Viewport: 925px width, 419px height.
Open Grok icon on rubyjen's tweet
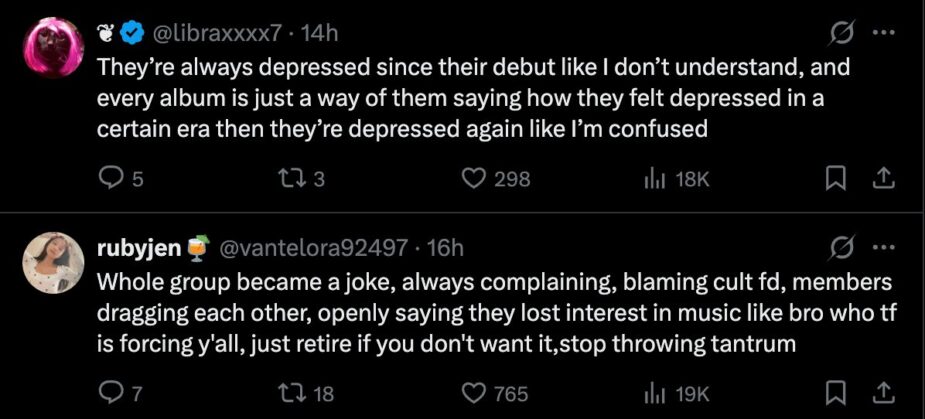pos(841,247)
